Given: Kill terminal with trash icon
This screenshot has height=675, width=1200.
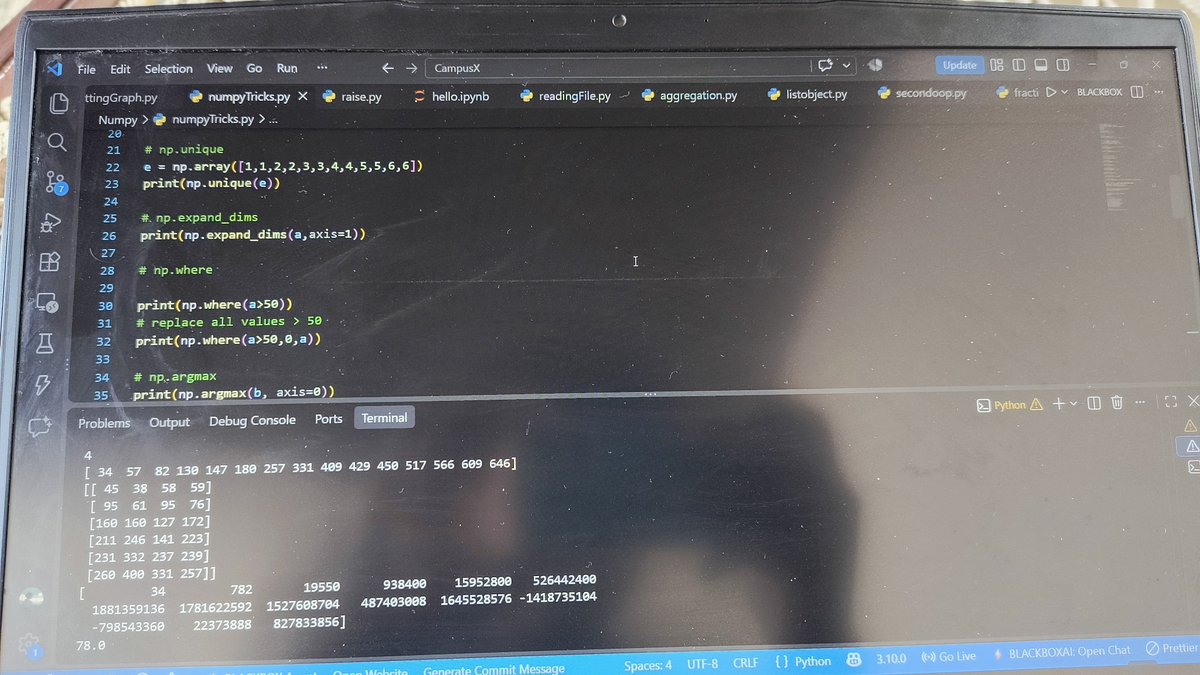Looking at the screenshot, I should [x=1117, y=403].
